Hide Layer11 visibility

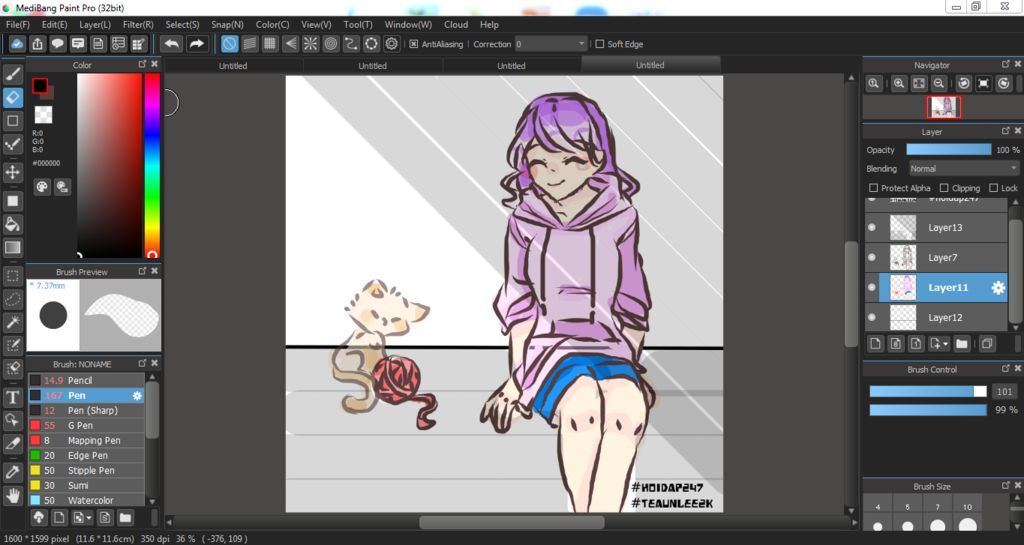point(872,288)
